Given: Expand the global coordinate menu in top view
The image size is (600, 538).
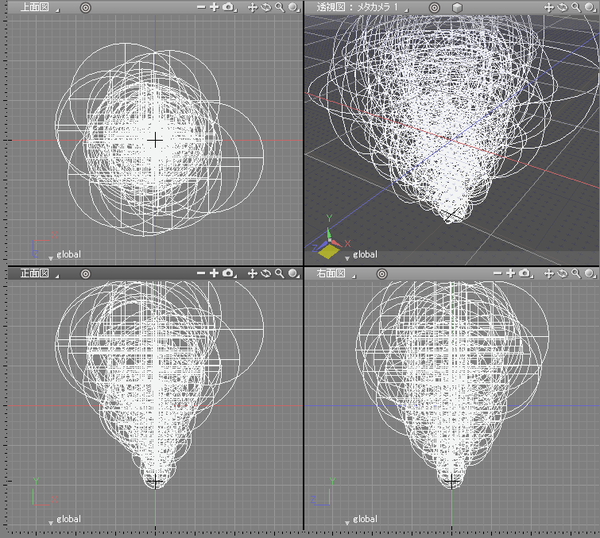Looking at the screenshot, I should [52, 256].
